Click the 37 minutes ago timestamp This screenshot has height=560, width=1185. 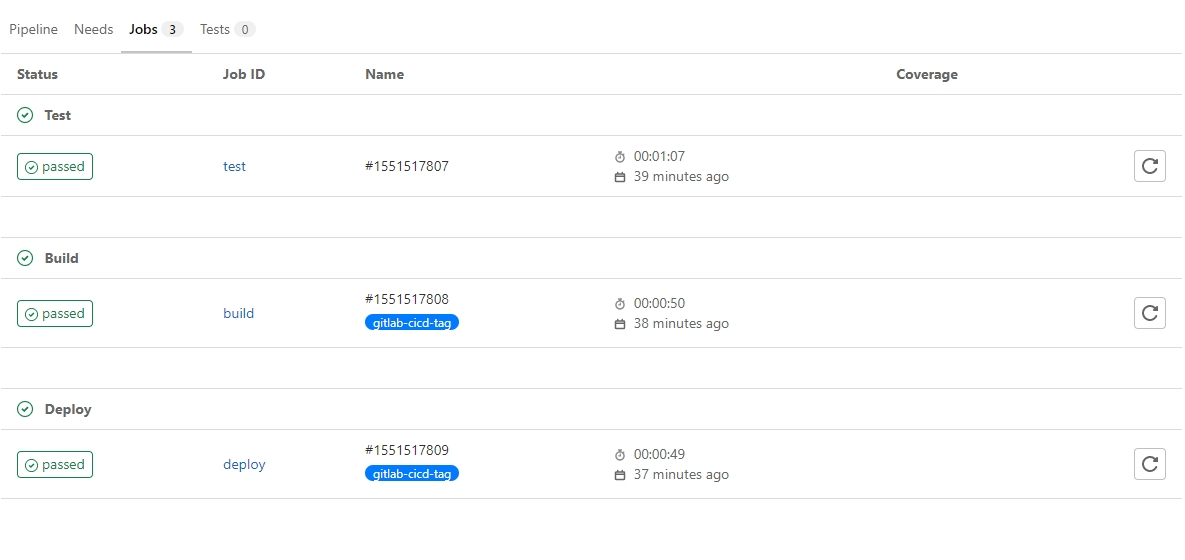click(681, 475)
